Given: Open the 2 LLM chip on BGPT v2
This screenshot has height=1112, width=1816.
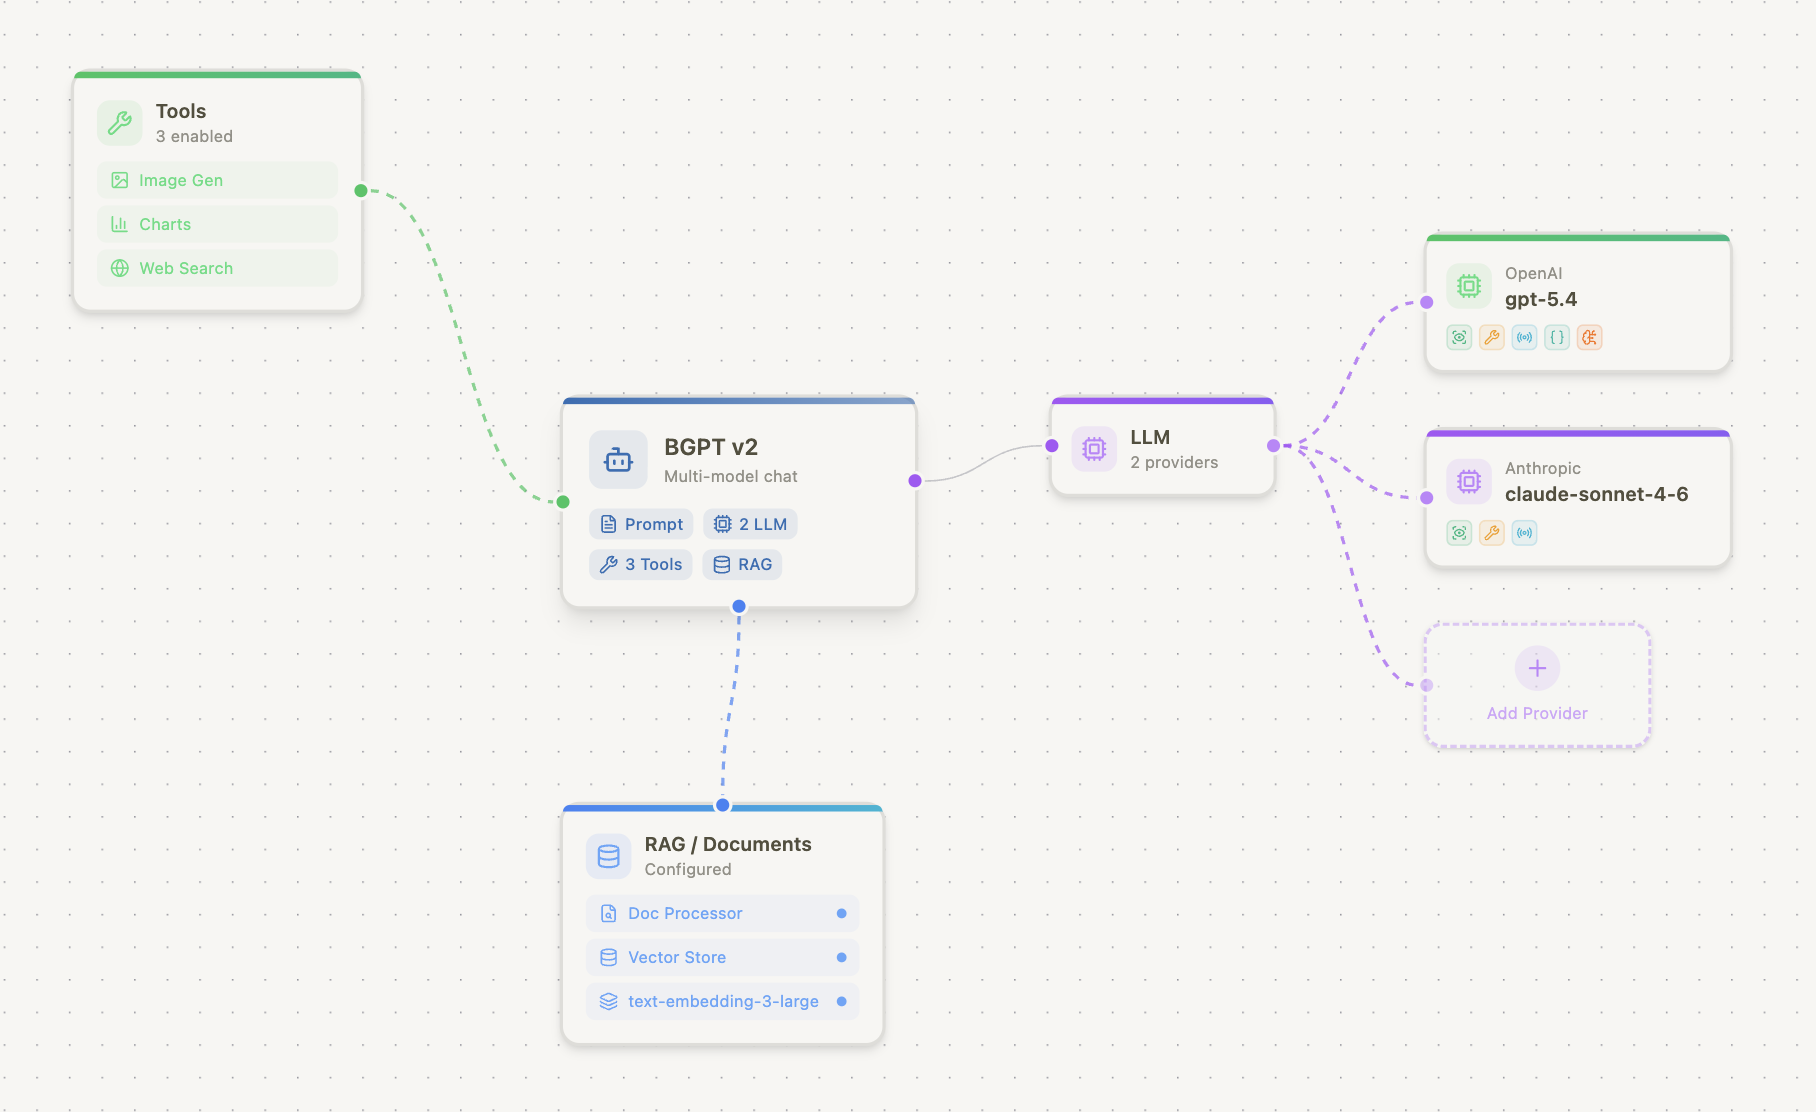Looking at the screenshot, I should point(750,524).
